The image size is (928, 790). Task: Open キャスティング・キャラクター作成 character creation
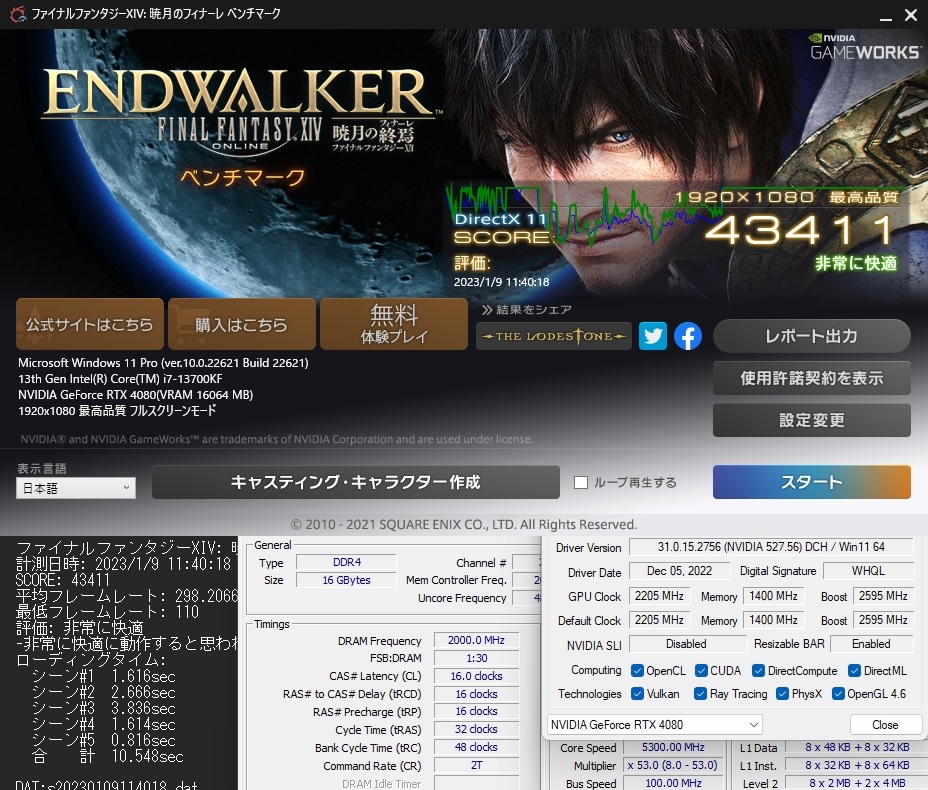356,482
